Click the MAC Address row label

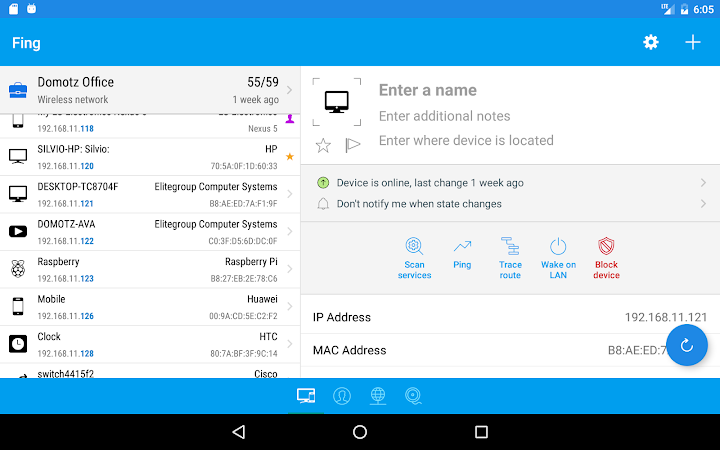pos(349,350)
